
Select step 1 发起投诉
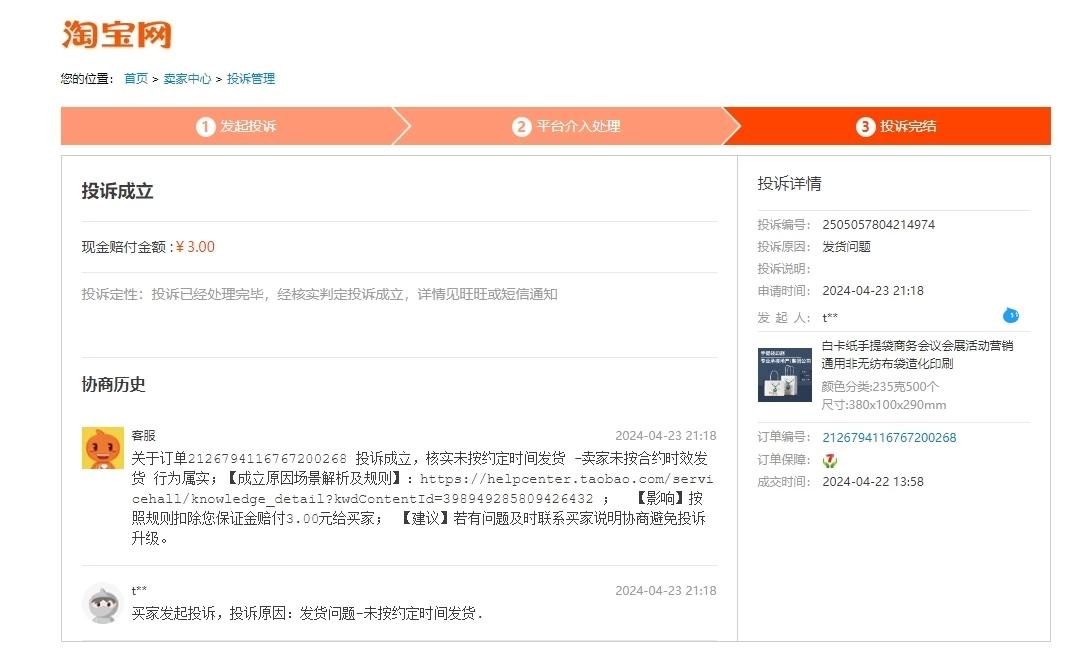235,126
